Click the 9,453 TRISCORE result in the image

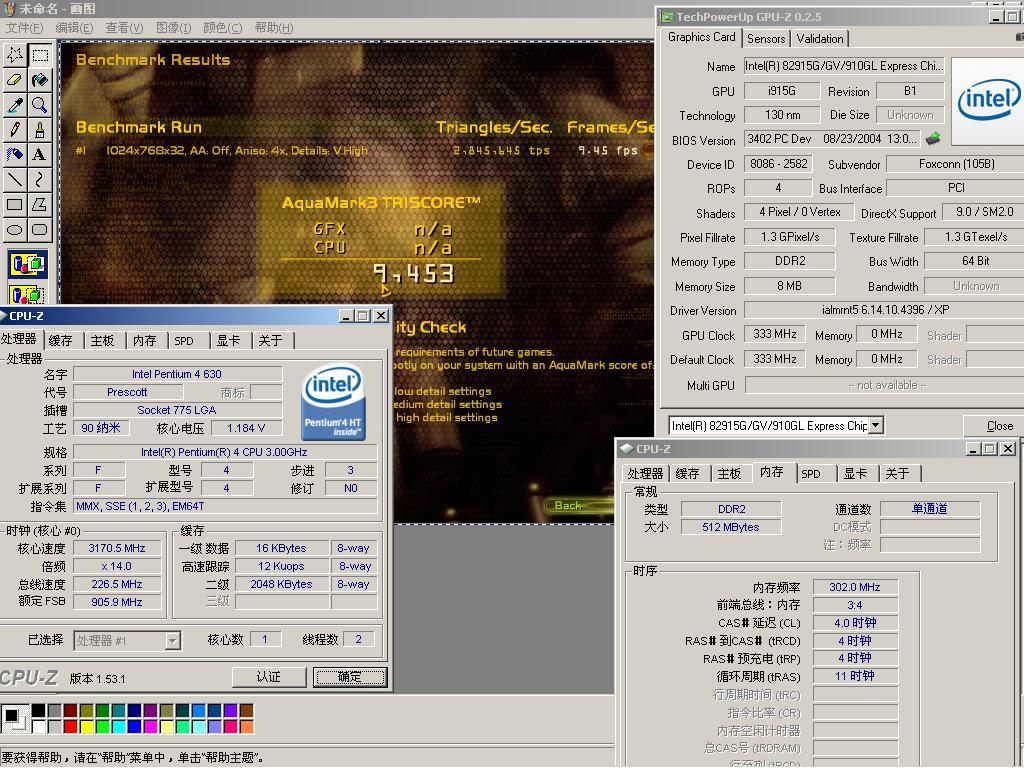(413, 274)
